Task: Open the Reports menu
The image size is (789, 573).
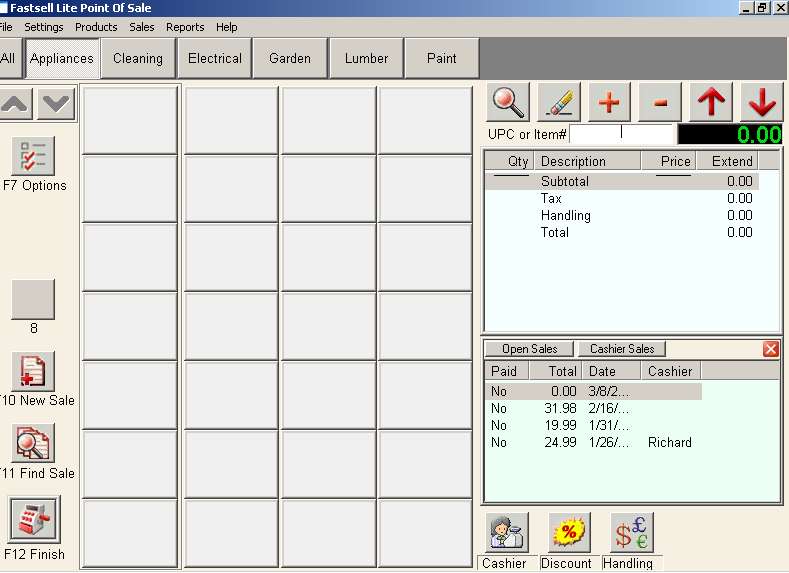Action: tap(185, 27)
